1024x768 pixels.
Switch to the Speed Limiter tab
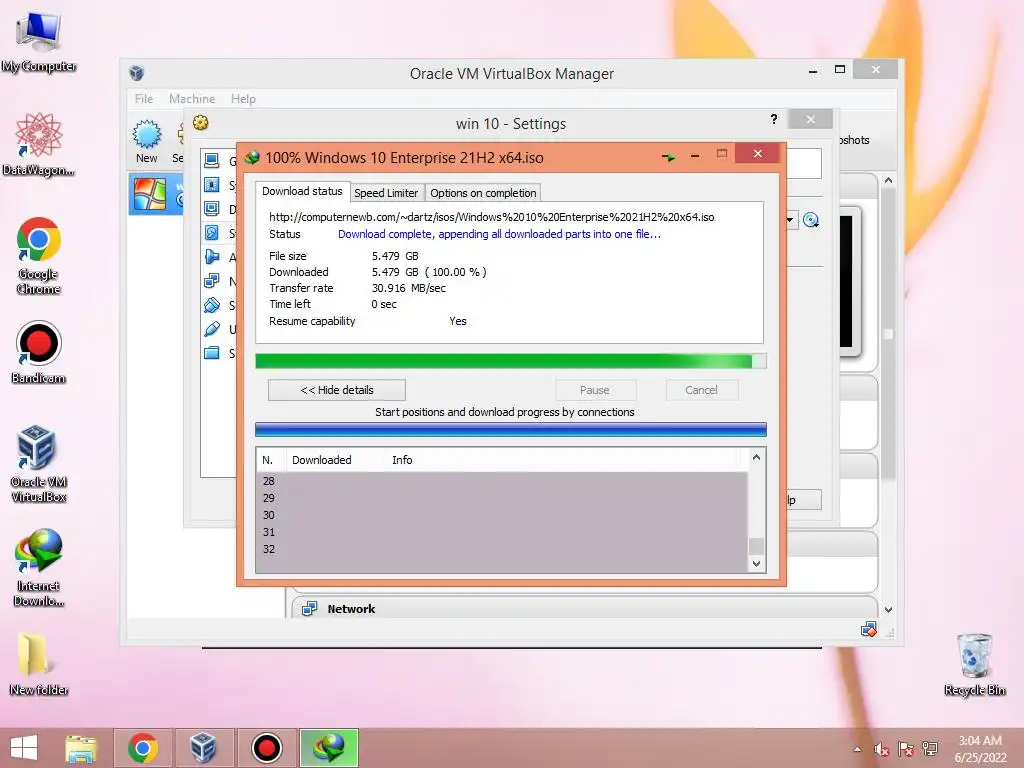[386, 193]
